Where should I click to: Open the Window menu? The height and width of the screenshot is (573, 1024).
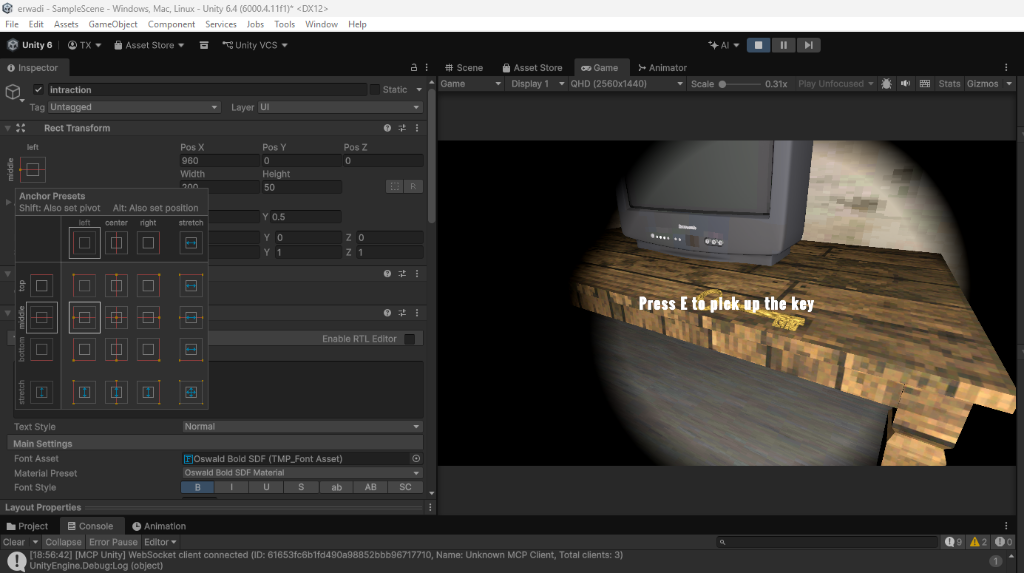pyautogui.click(x=321, y=24)
